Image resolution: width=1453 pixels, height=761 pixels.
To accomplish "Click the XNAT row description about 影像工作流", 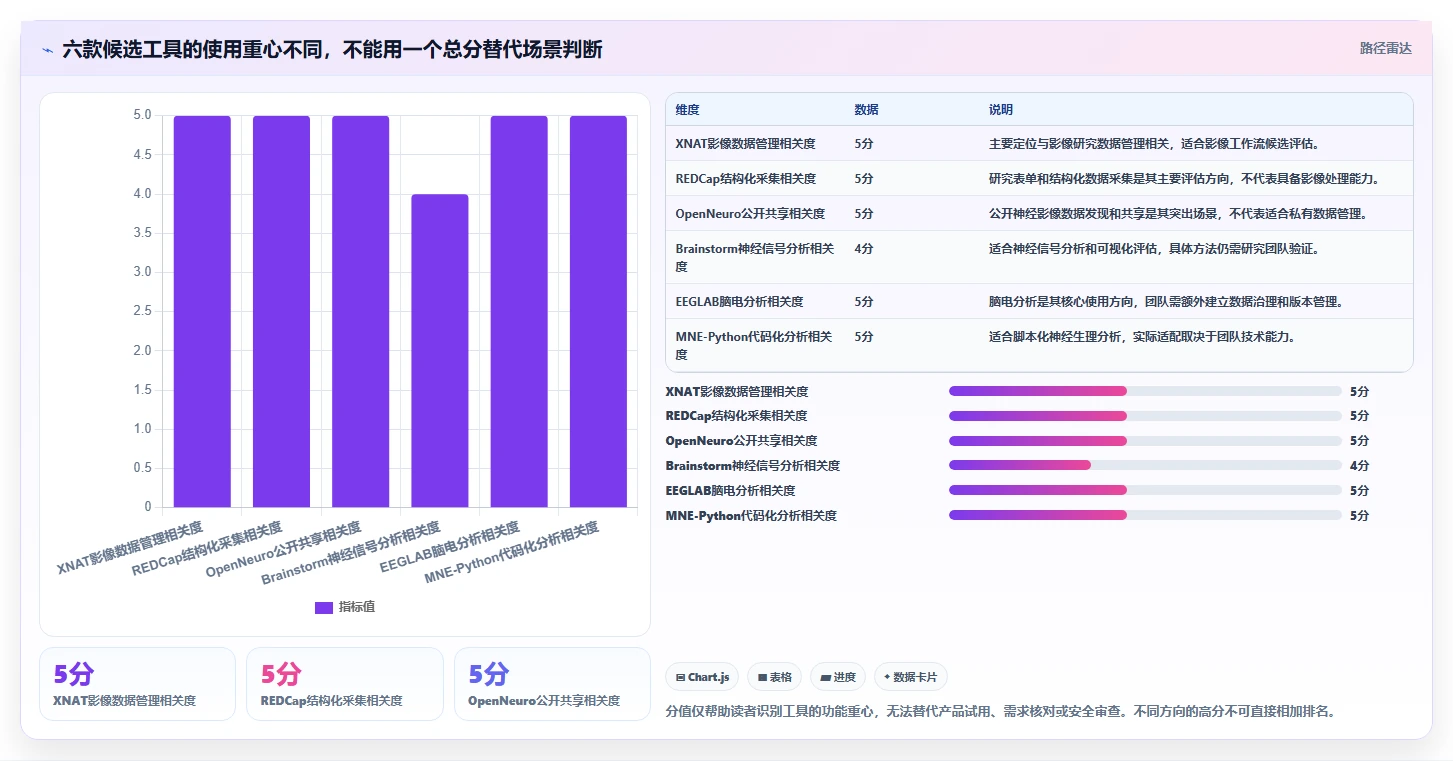I will (1154, 143).
